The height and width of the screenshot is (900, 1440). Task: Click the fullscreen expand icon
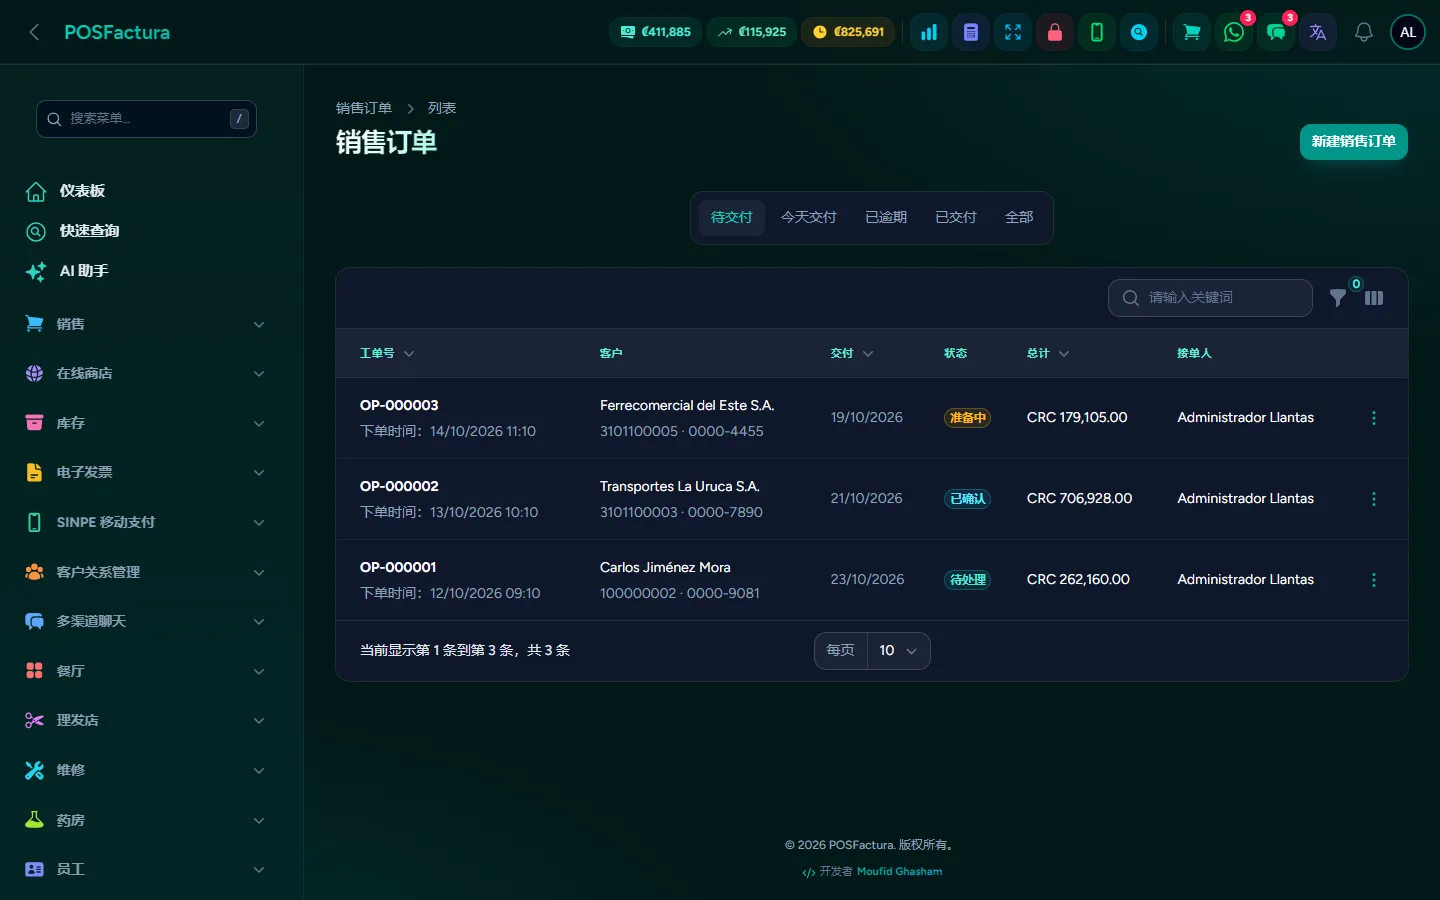click(1013, 32)
